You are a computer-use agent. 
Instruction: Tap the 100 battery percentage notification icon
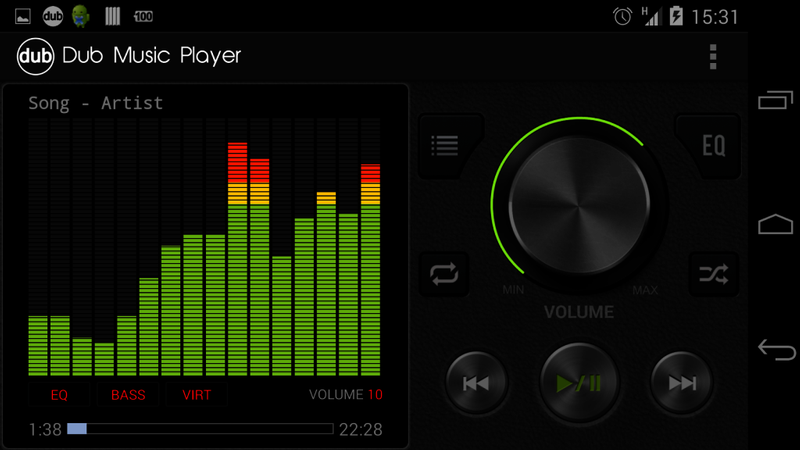pos(143,16)
